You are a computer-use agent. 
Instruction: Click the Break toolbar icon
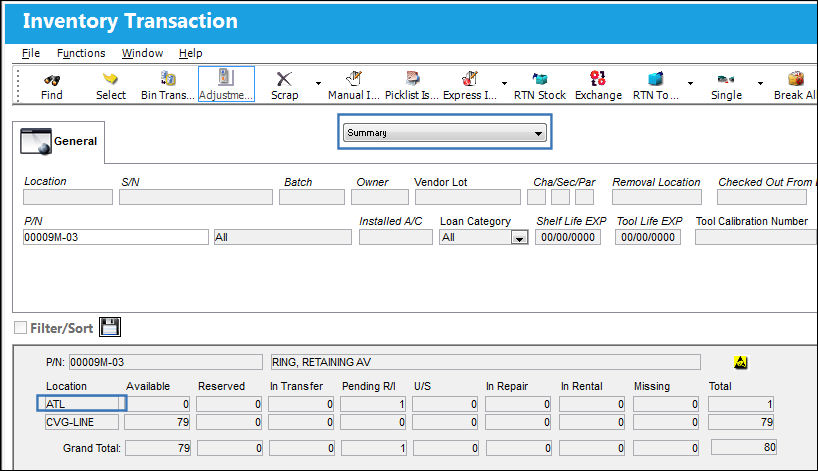[796, 78]
